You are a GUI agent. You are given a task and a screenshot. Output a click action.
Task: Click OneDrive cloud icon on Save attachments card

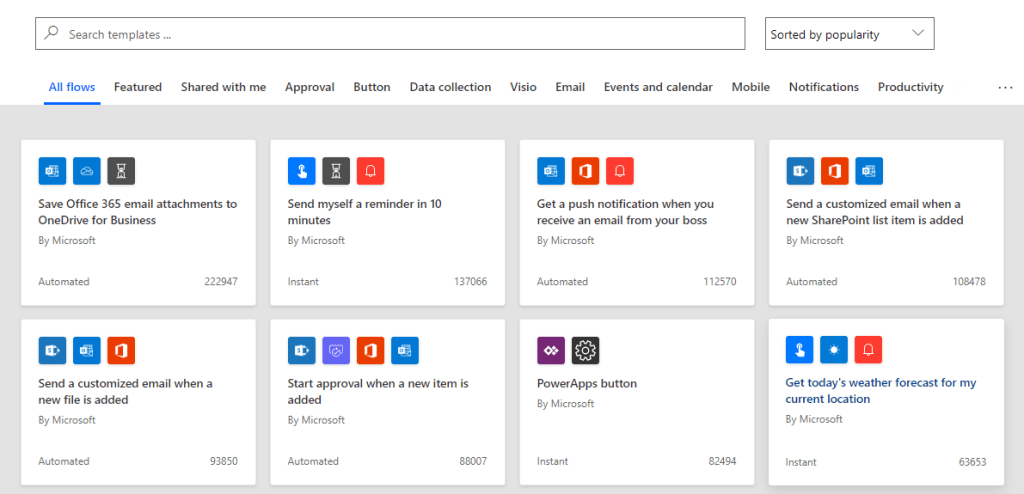pyautogui.click(x=87, y=171)
